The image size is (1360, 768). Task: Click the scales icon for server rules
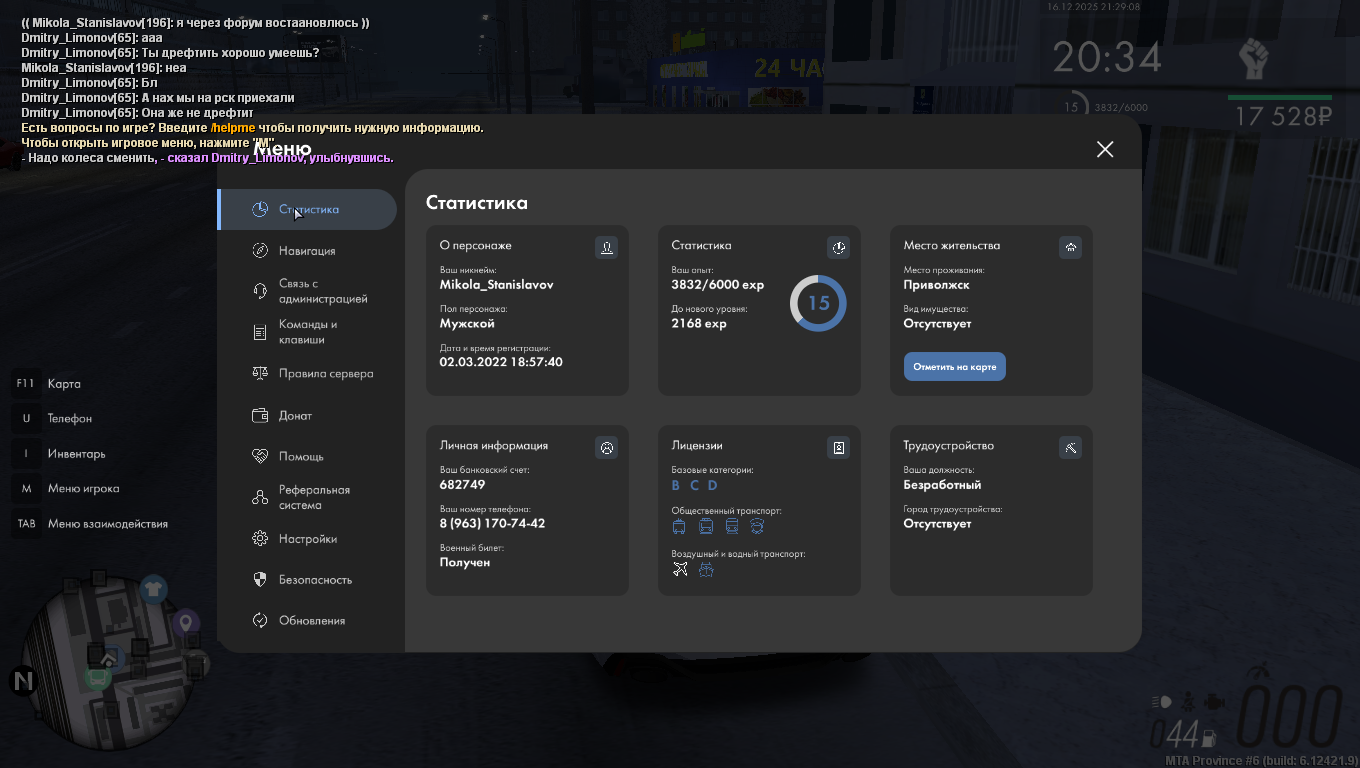click(260, 373)
